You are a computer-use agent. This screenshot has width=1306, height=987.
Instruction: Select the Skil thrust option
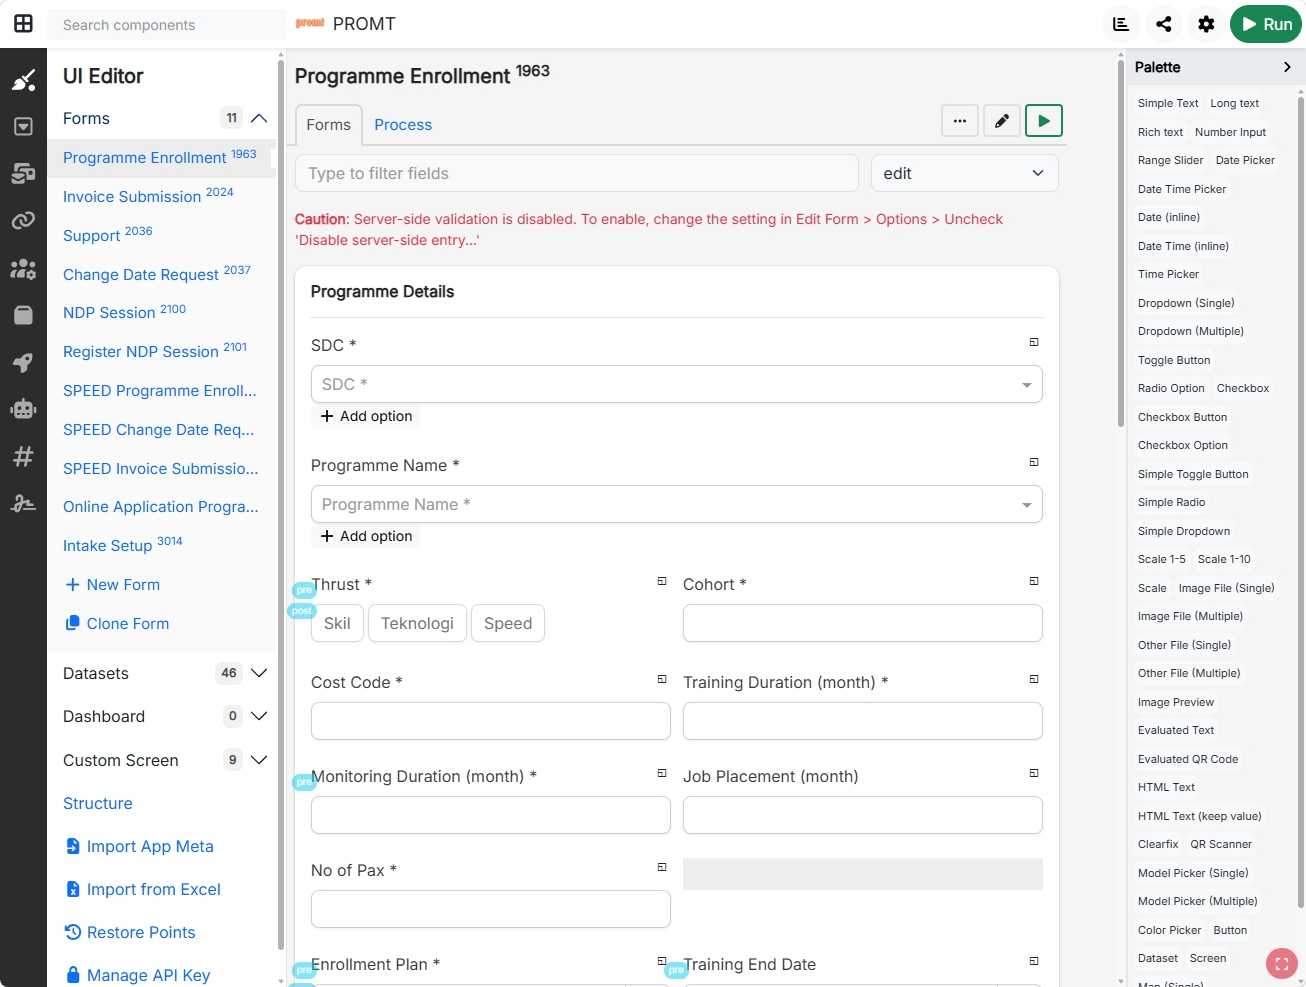pos(337,623)
